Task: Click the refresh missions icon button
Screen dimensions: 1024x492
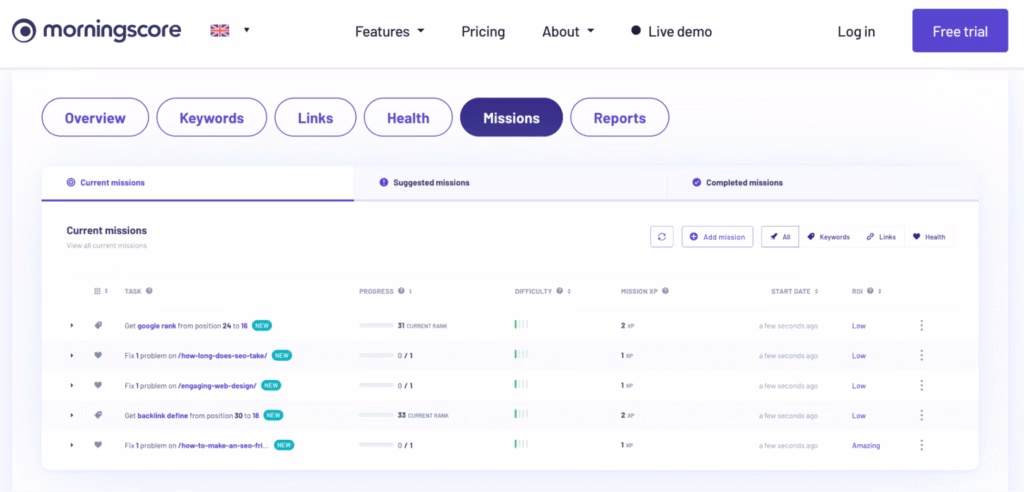Action: click(661, 237)
